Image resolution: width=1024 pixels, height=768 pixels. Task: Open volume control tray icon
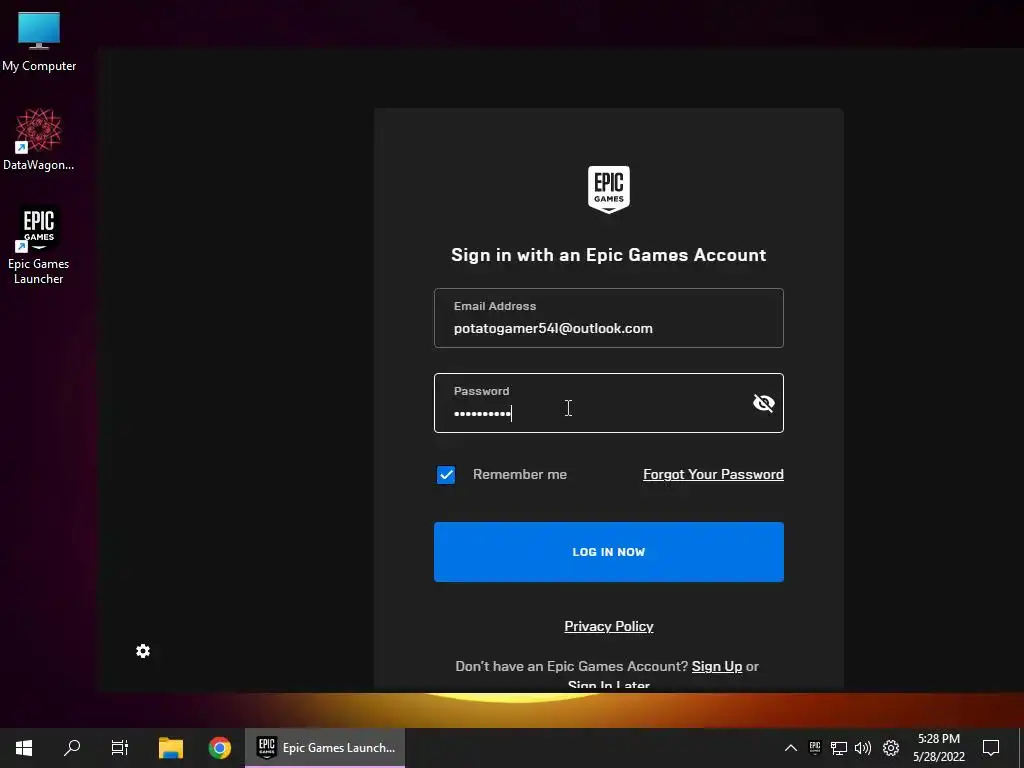[x=863, y=748]
